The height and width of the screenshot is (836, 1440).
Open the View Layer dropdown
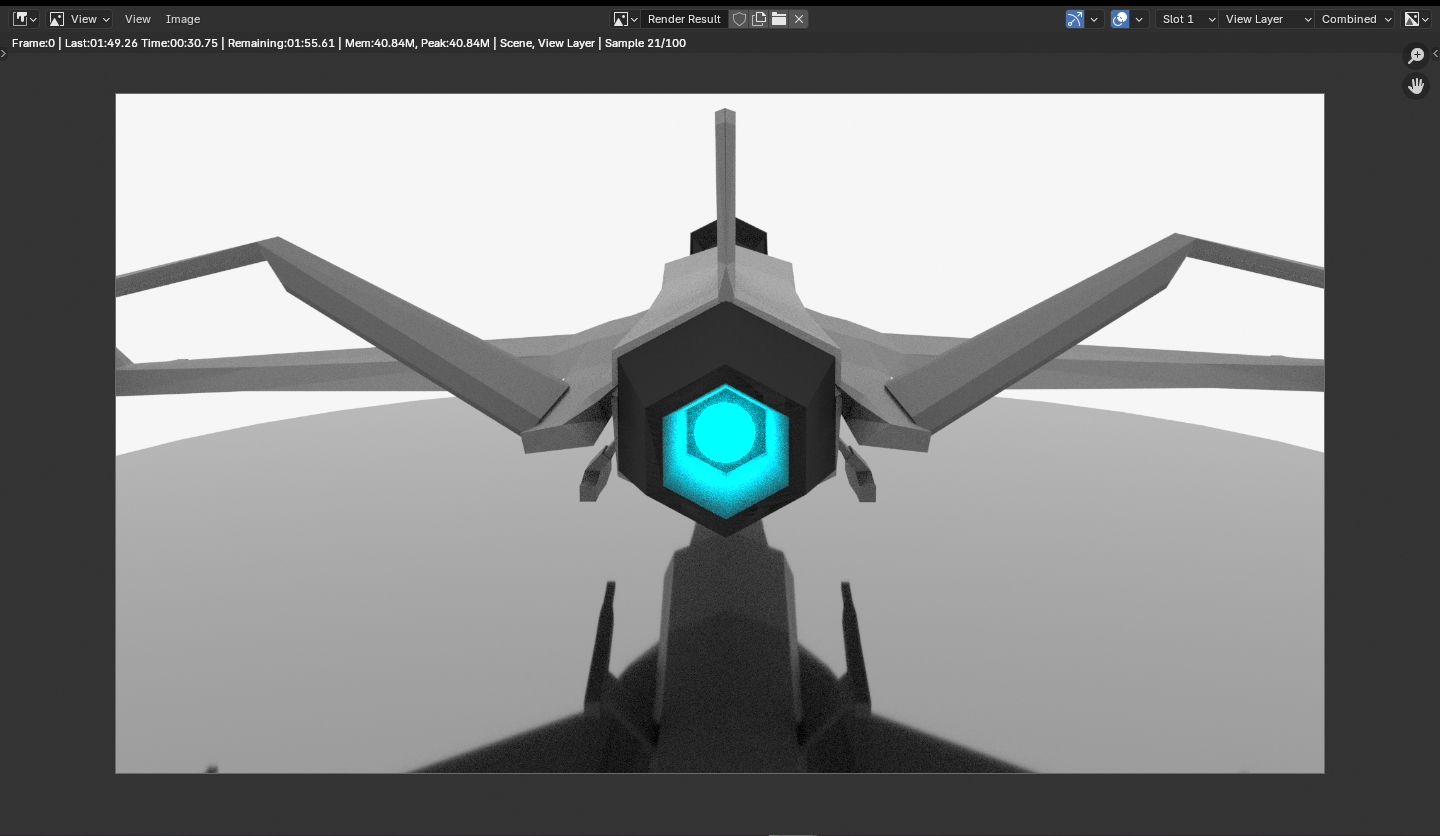point(1267,19)
